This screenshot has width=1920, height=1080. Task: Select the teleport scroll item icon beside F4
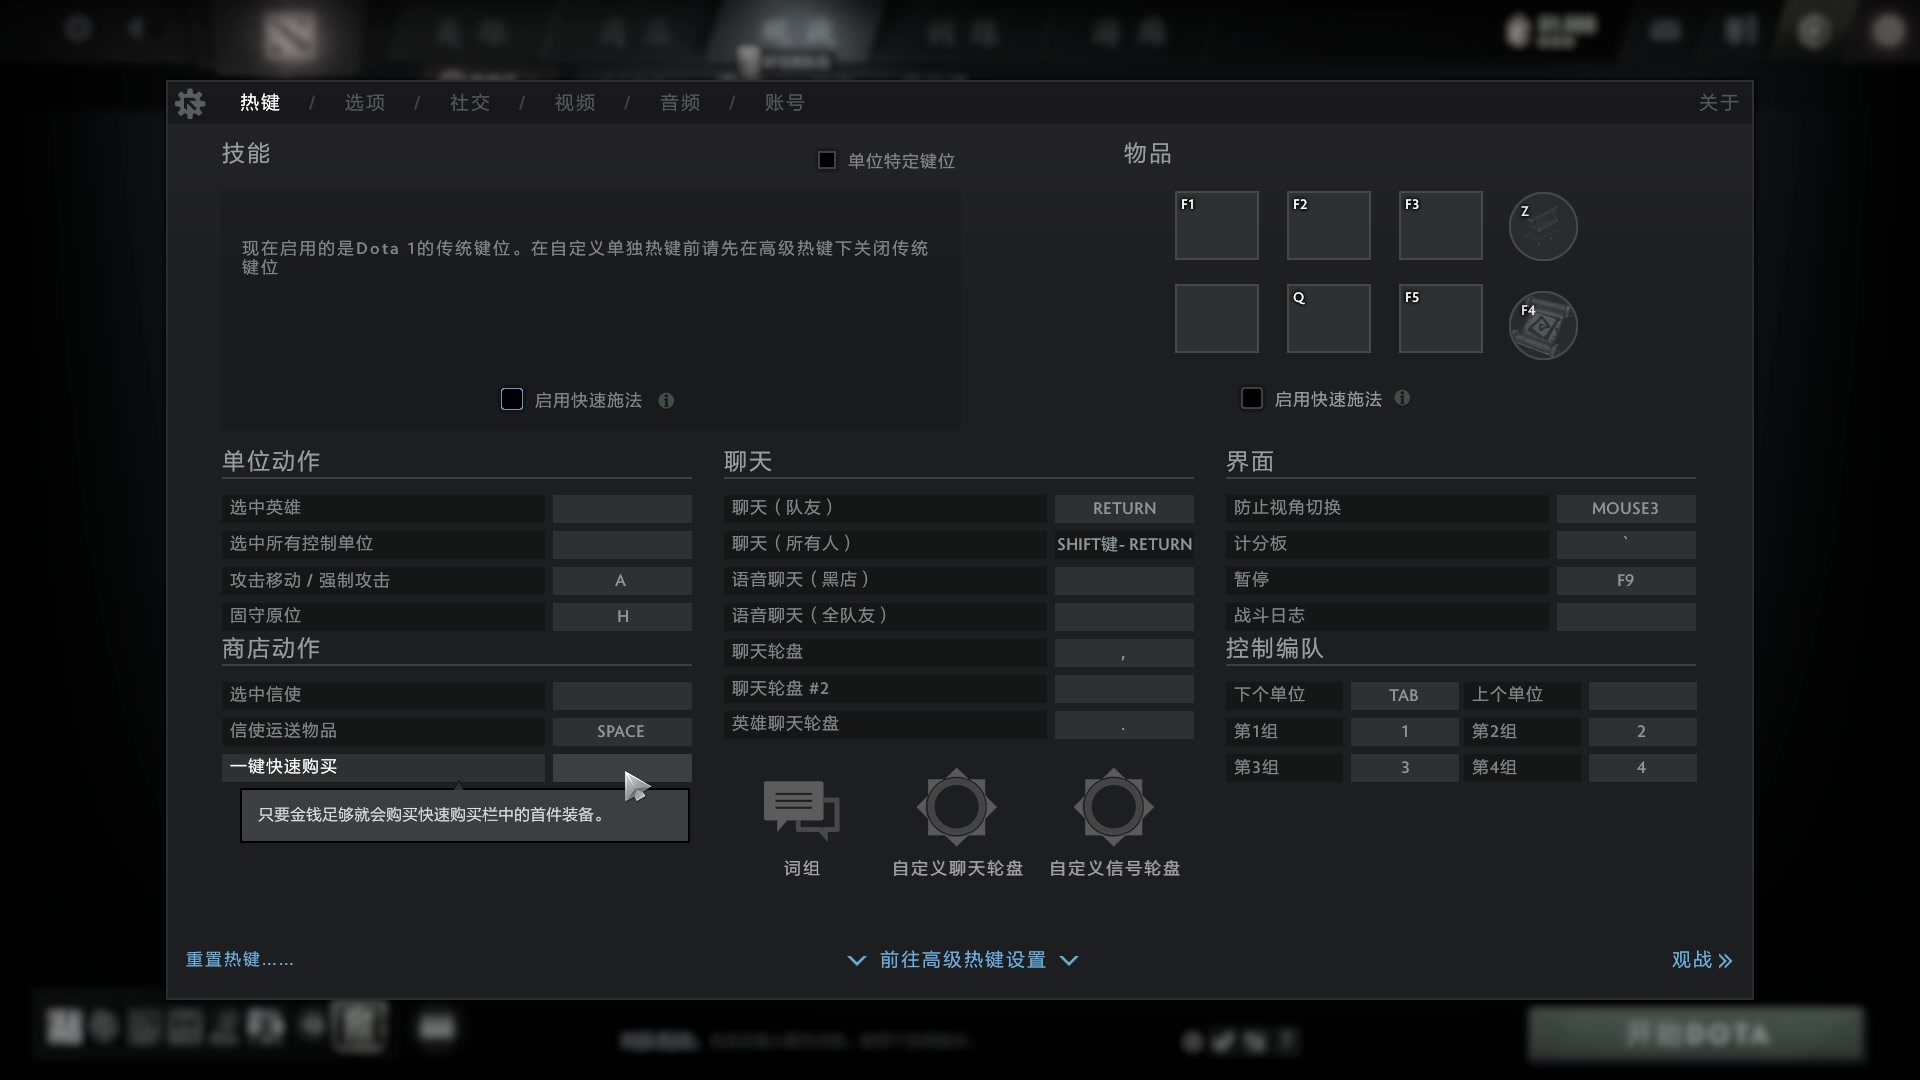pos(1541,324)
